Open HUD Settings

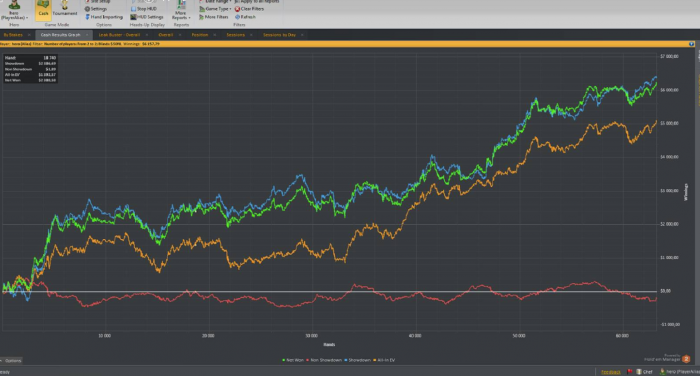pos(147,17)
